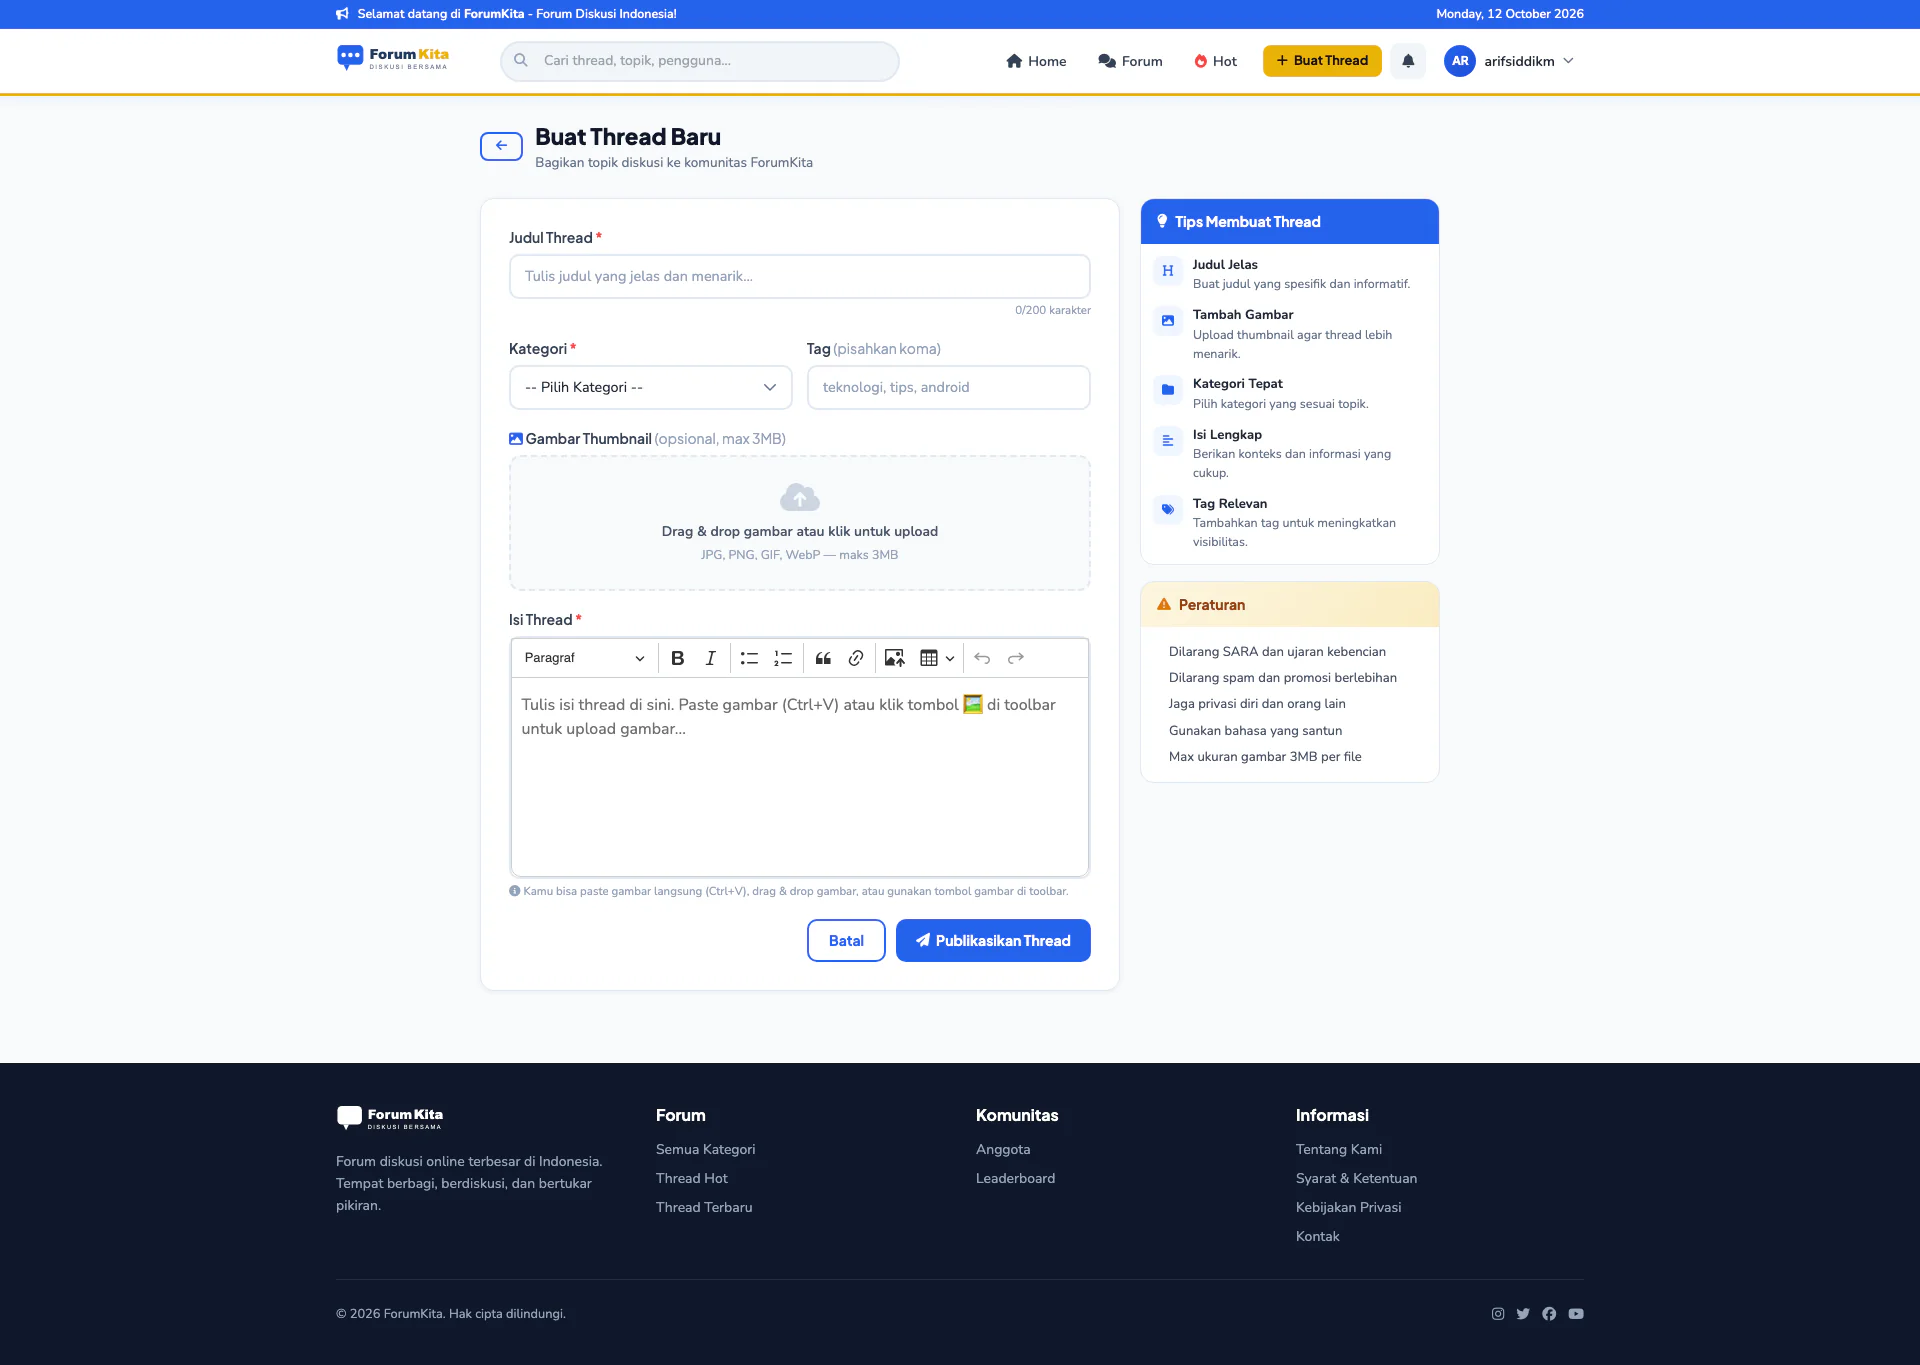Toggle bold formatting in editor toolbar
This screenshot has height=1365, width=1920.
click(x=677, y=658)
